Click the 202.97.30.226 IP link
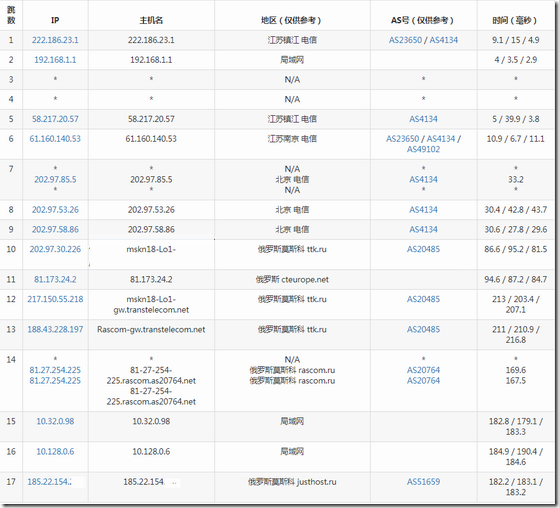 [x=55, y=249]
